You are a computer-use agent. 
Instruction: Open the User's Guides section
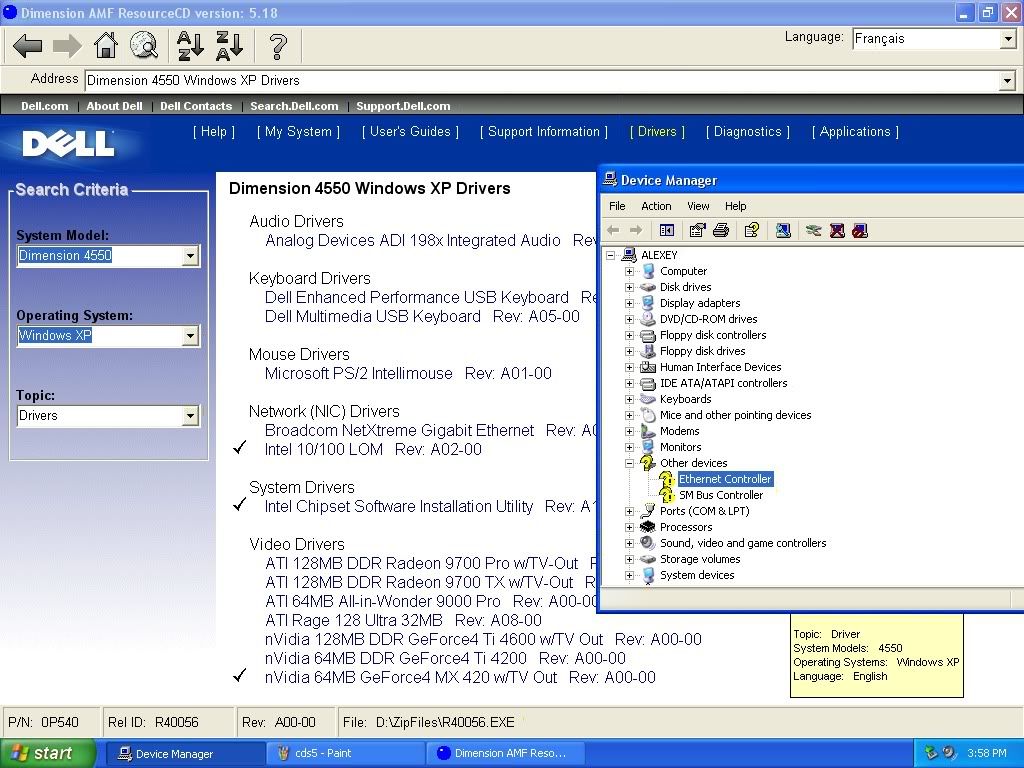point(410,132)
